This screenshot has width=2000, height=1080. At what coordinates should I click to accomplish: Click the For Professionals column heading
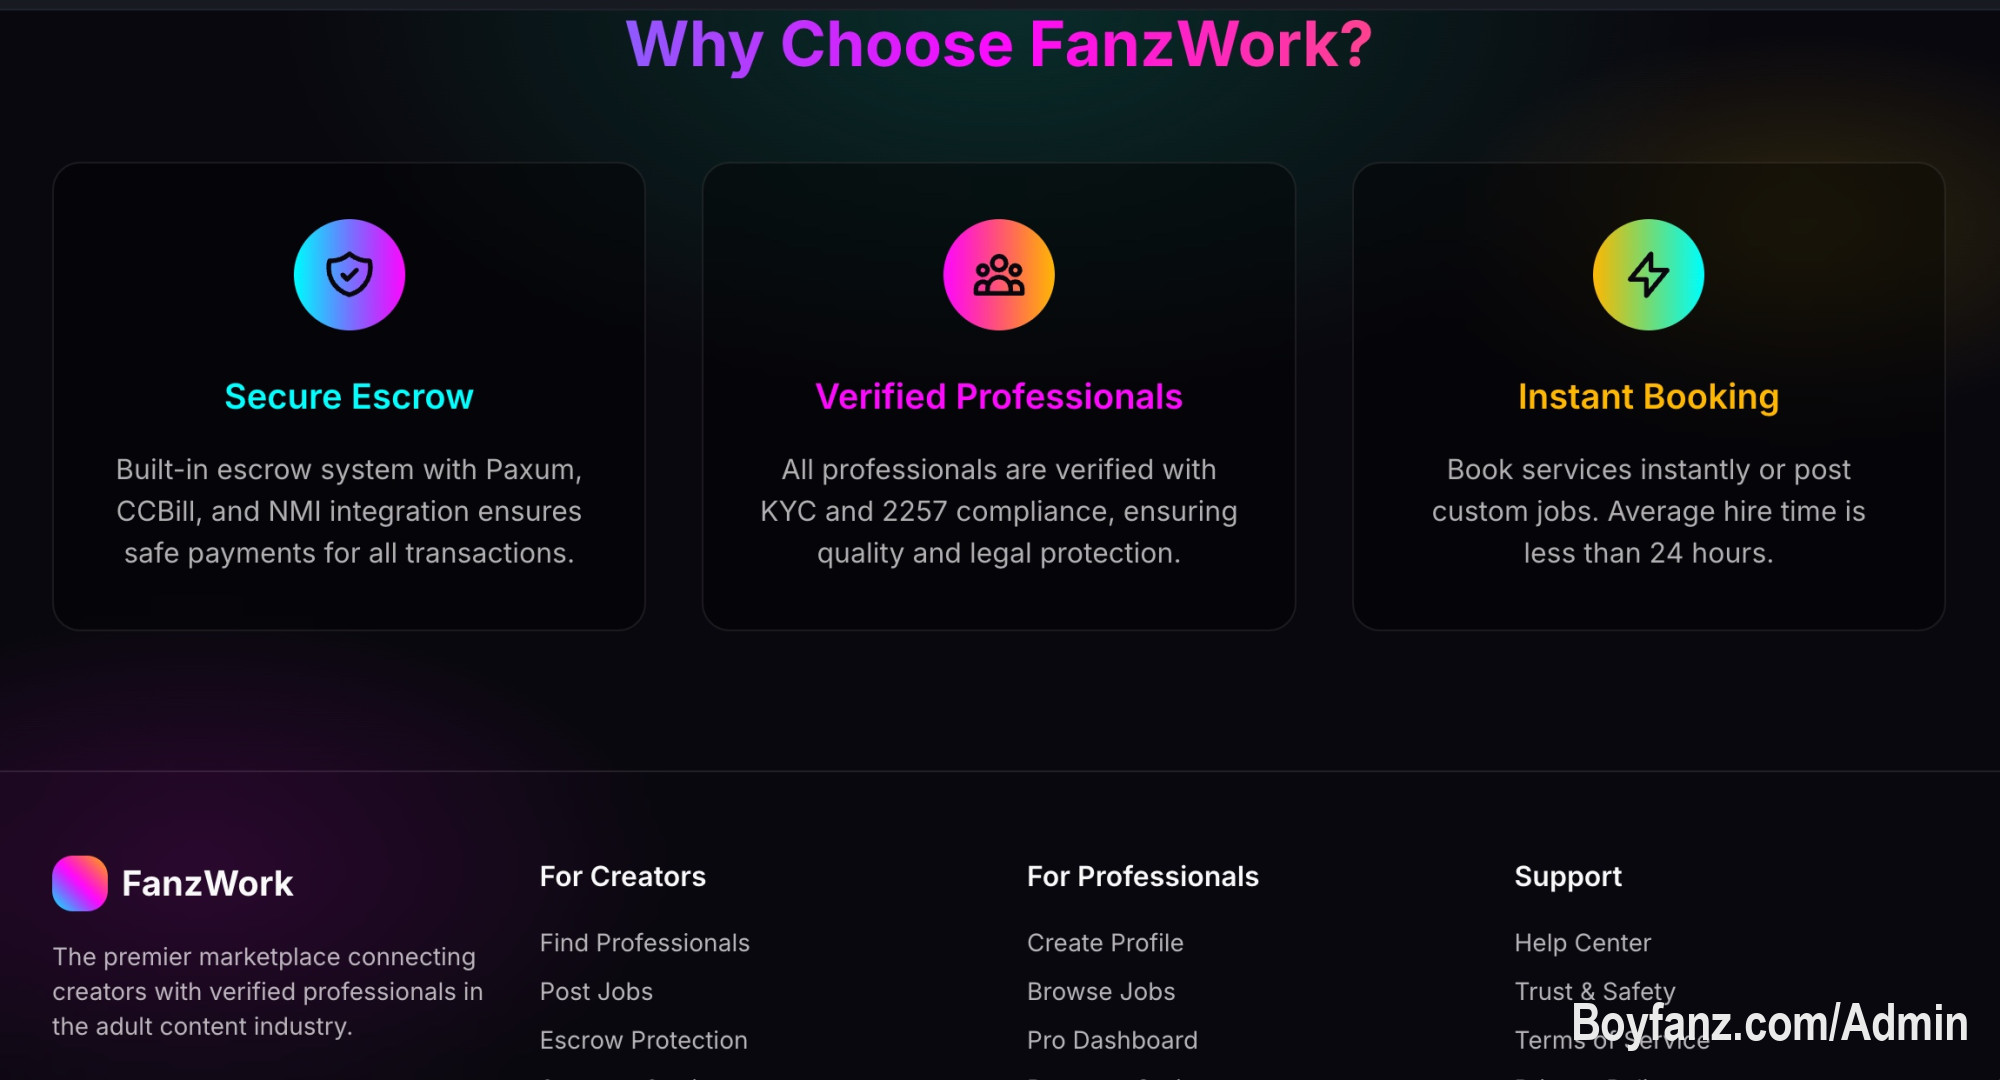[x=1142, y=877]
